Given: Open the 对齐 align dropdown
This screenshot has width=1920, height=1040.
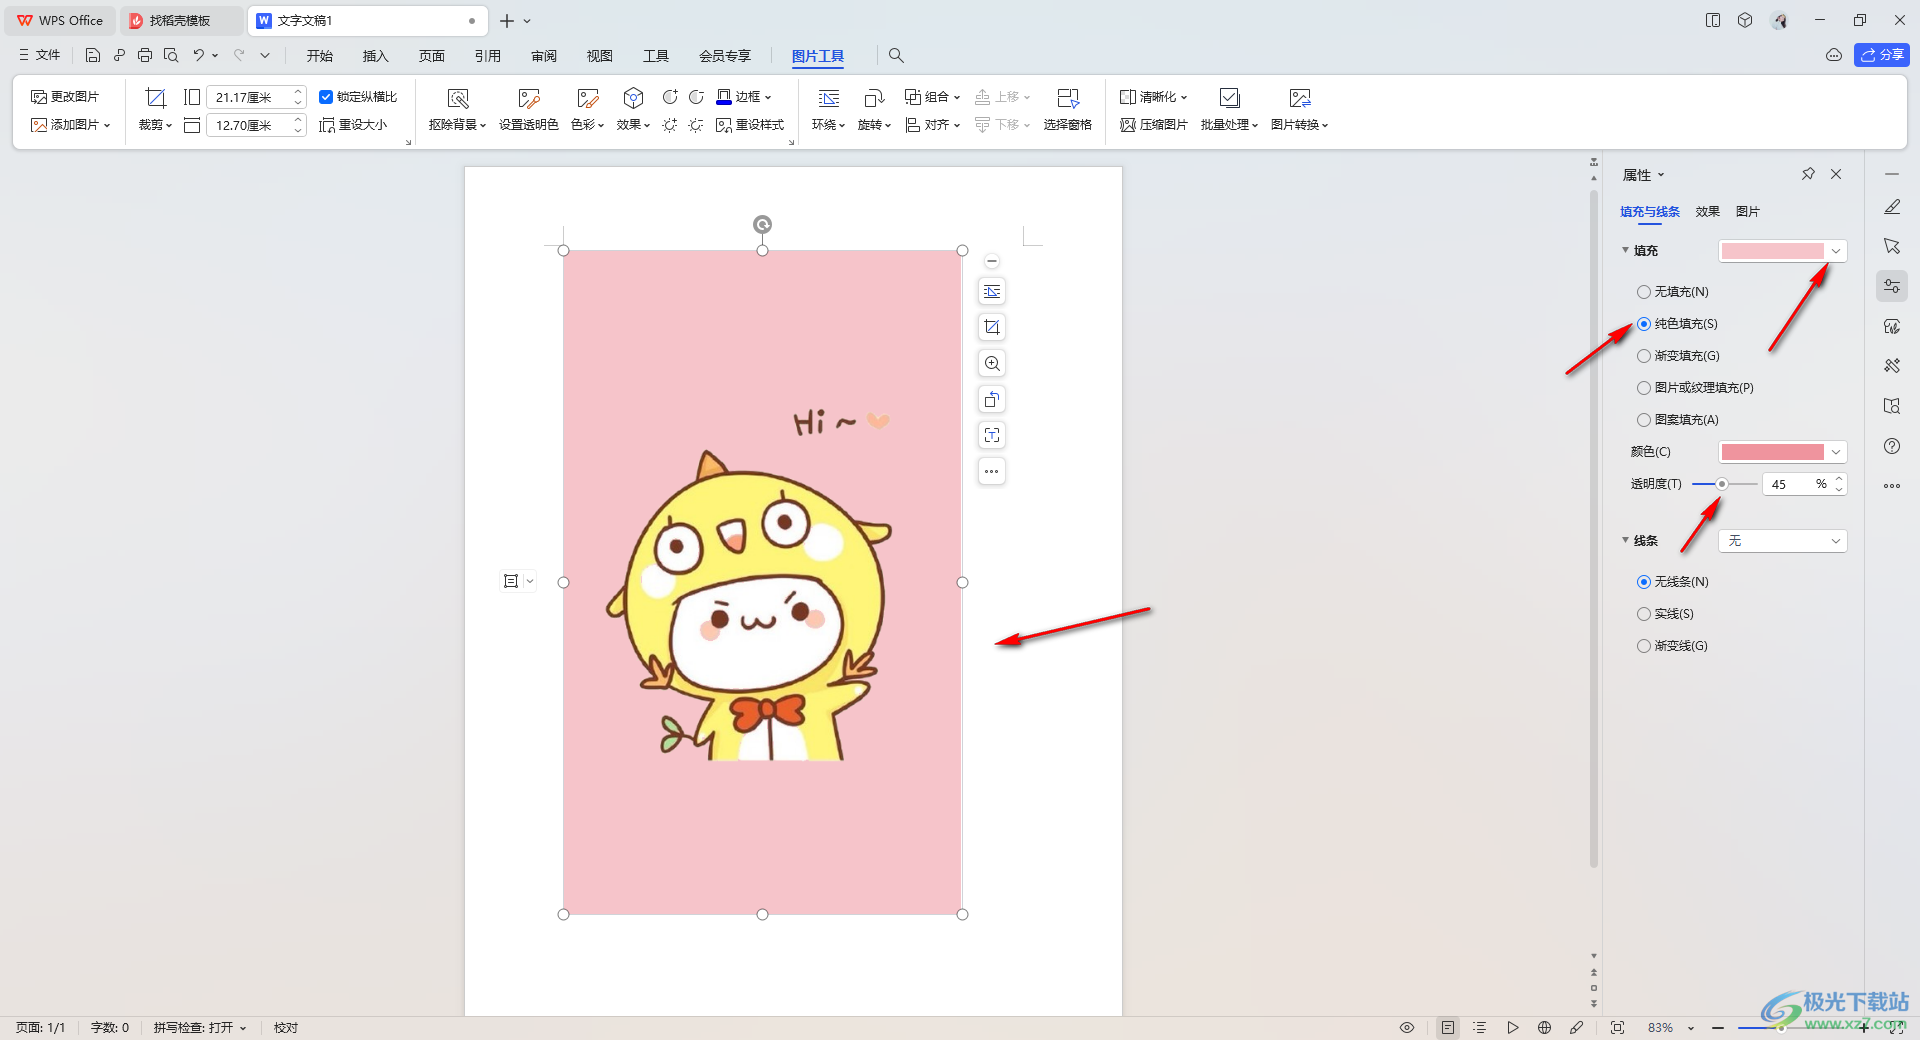Looking at the screenshot, I should (932, 125).
